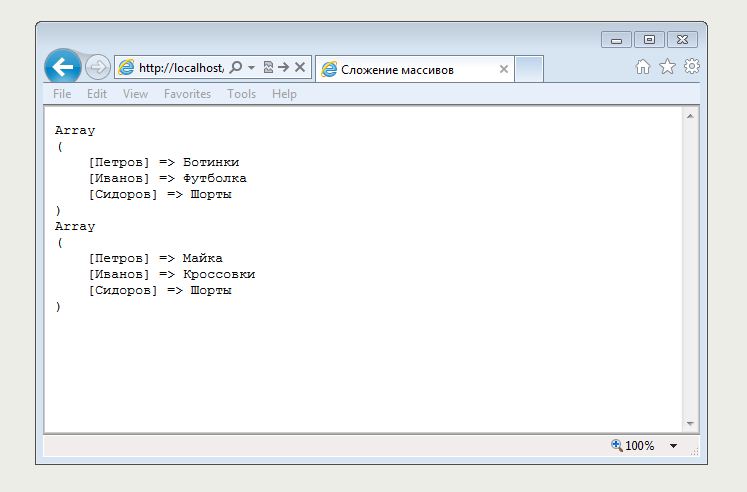Click the localhost URL address field

(180, 68)
